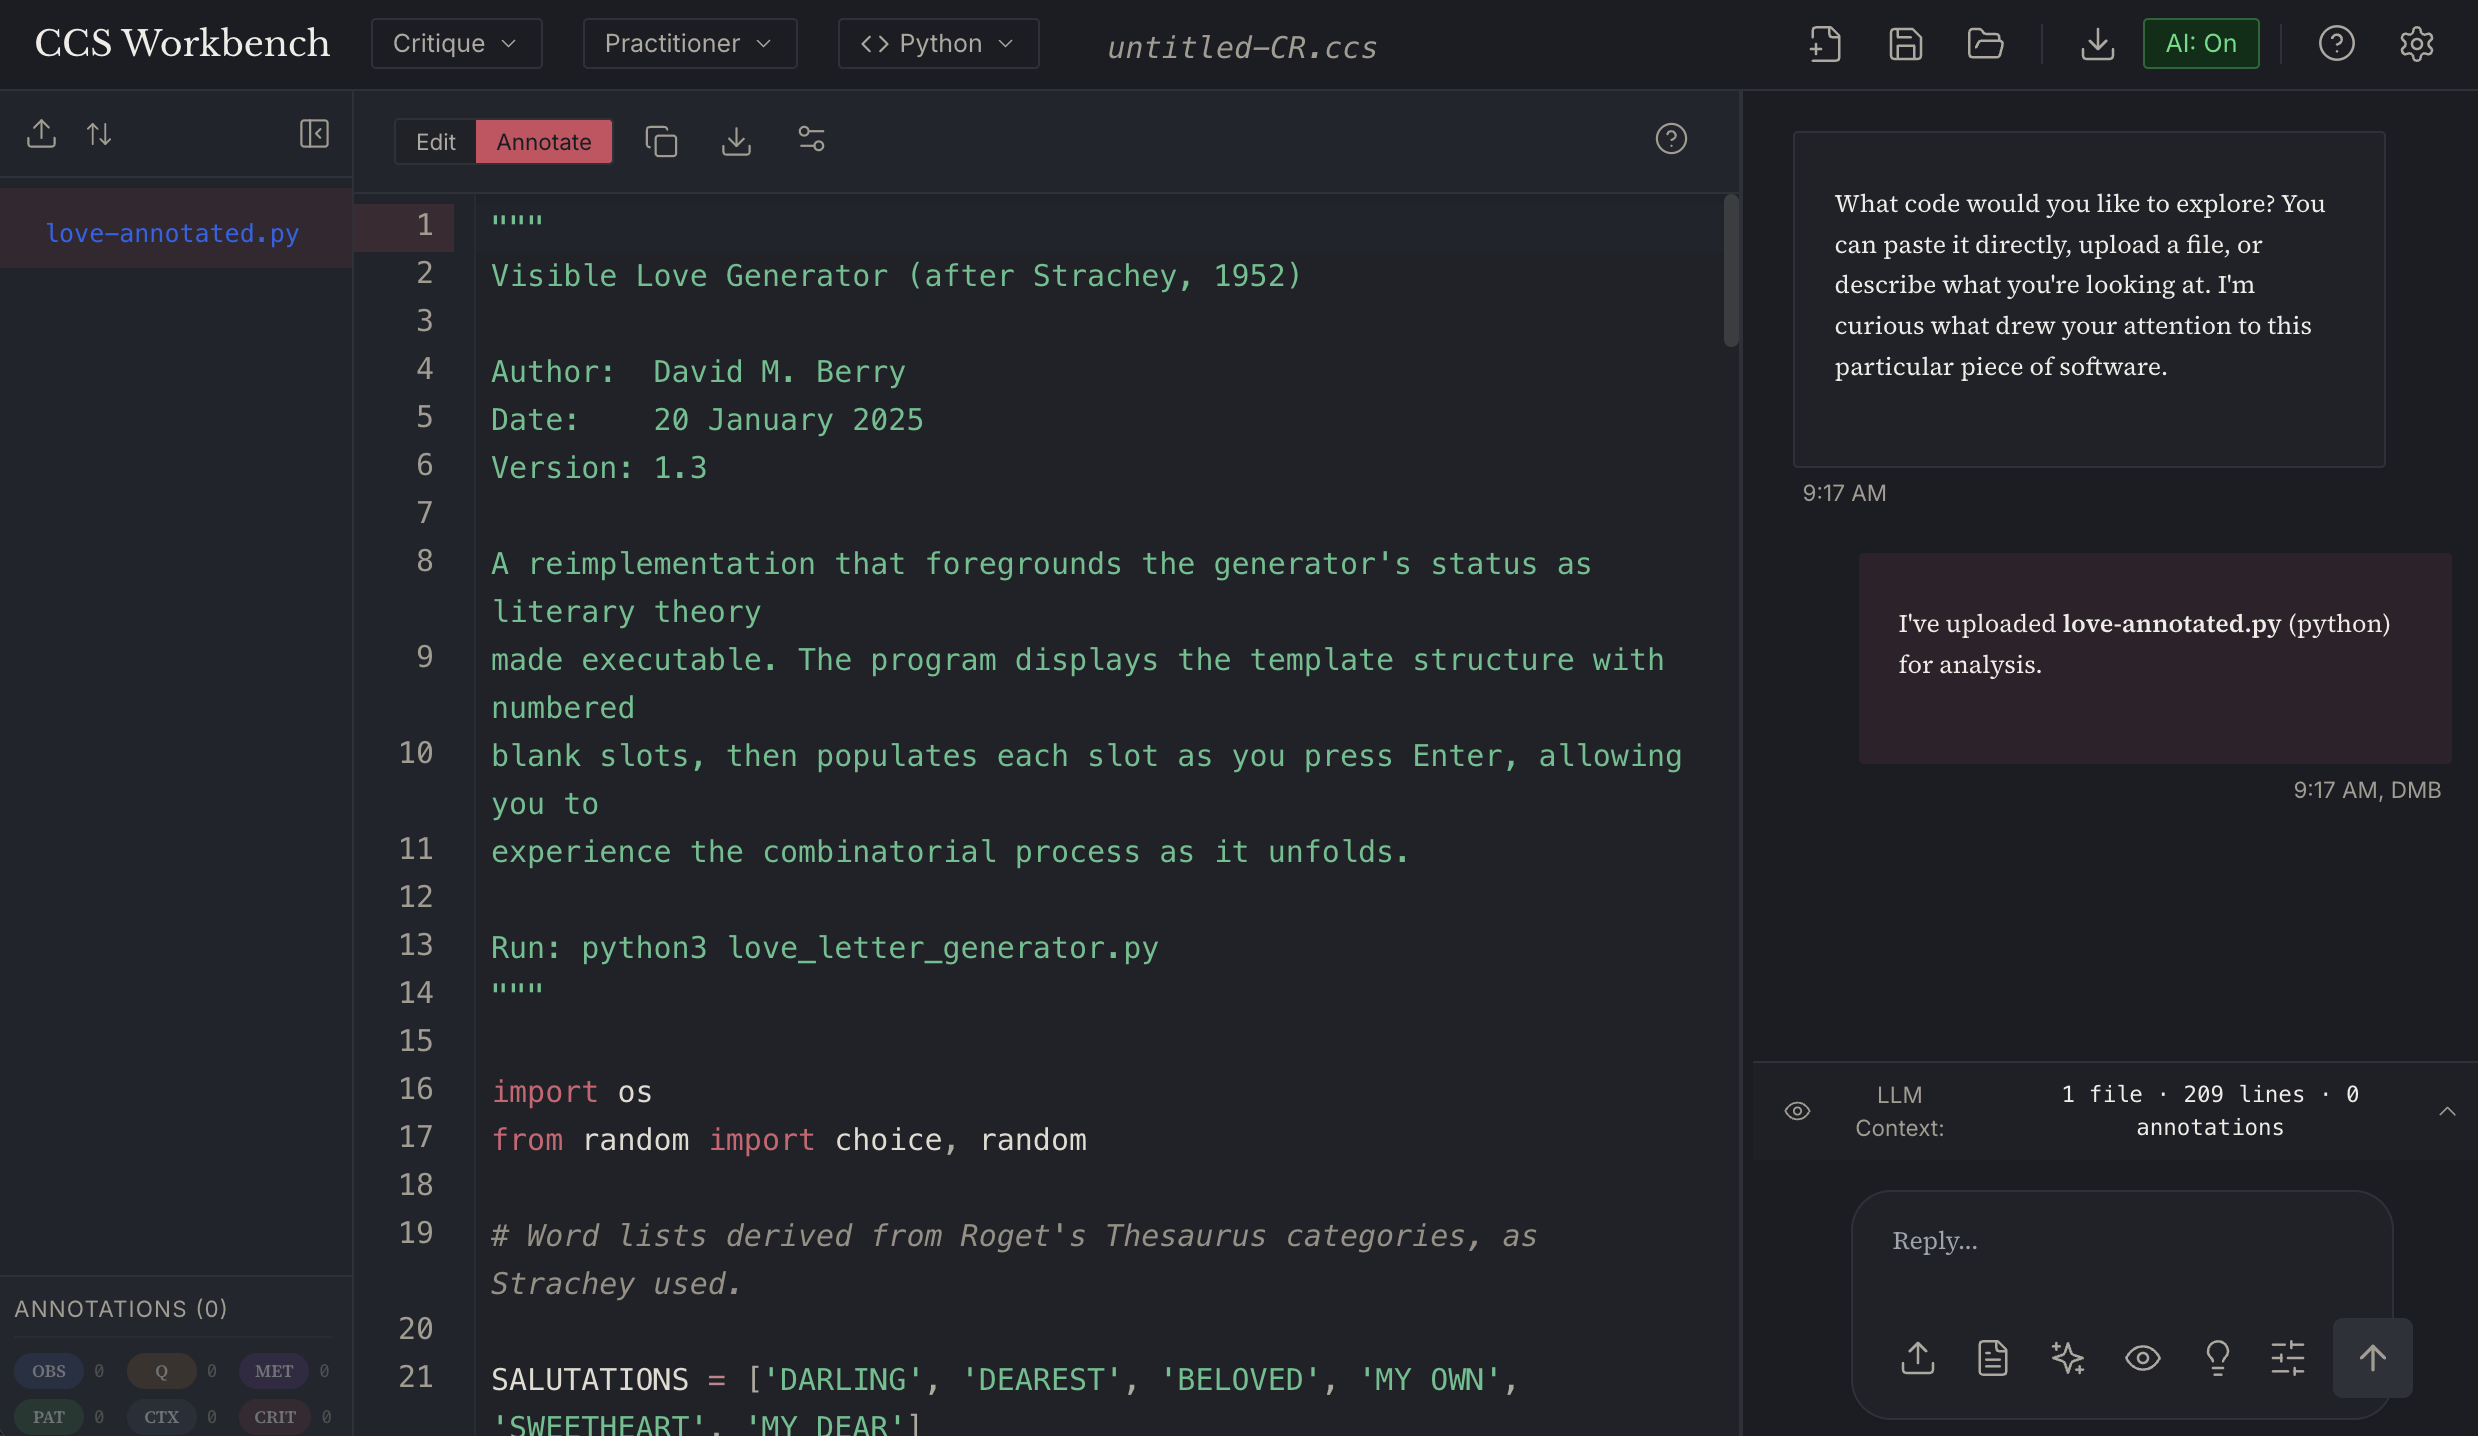Click the new file icon in header

click(x=1825, y=44)
